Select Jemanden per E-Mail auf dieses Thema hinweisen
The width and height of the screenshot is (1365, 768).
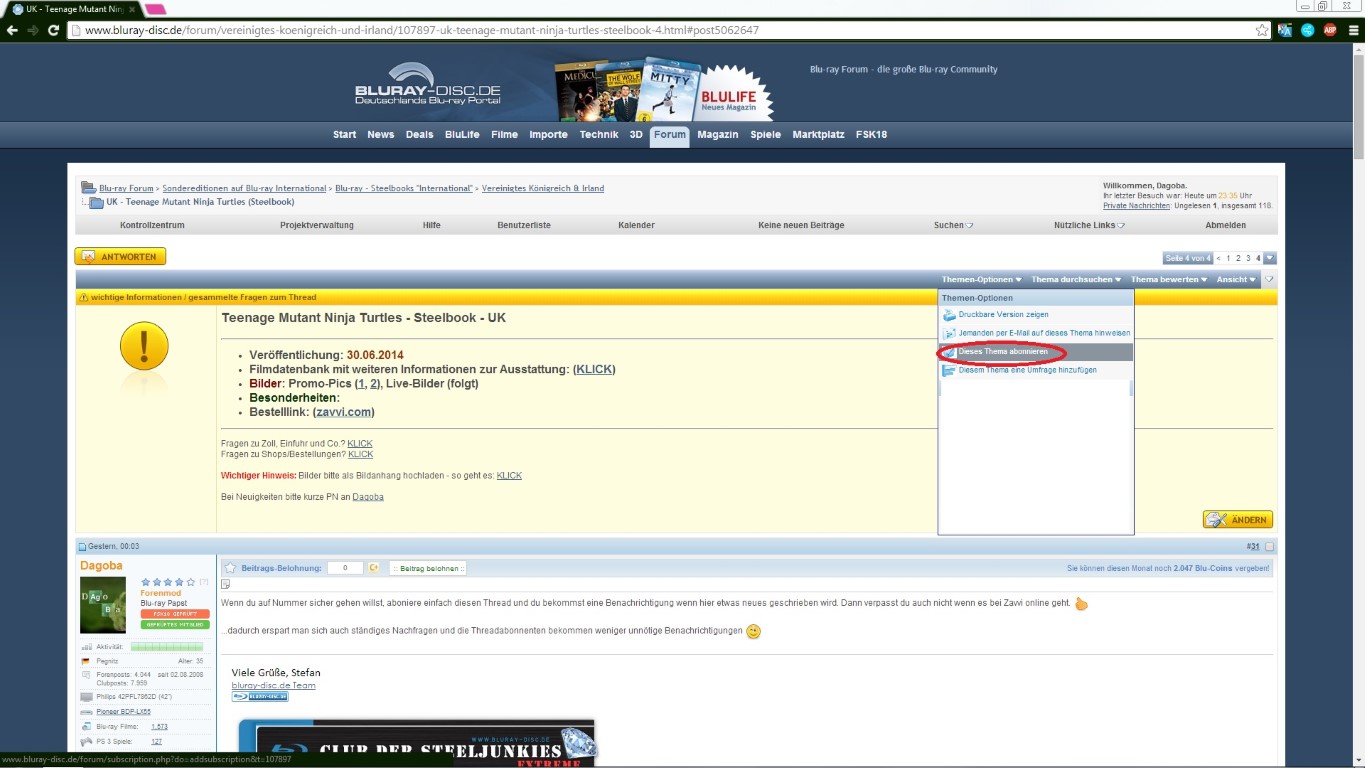(x=1044, y=333)
